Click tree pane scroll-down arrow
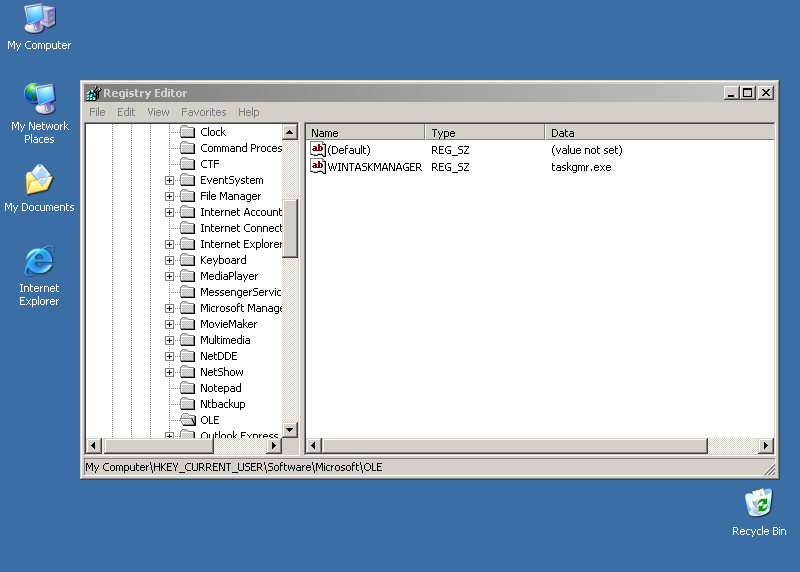Screen dimensions: 800x572 pyautogui.click(x=290, y=430)
